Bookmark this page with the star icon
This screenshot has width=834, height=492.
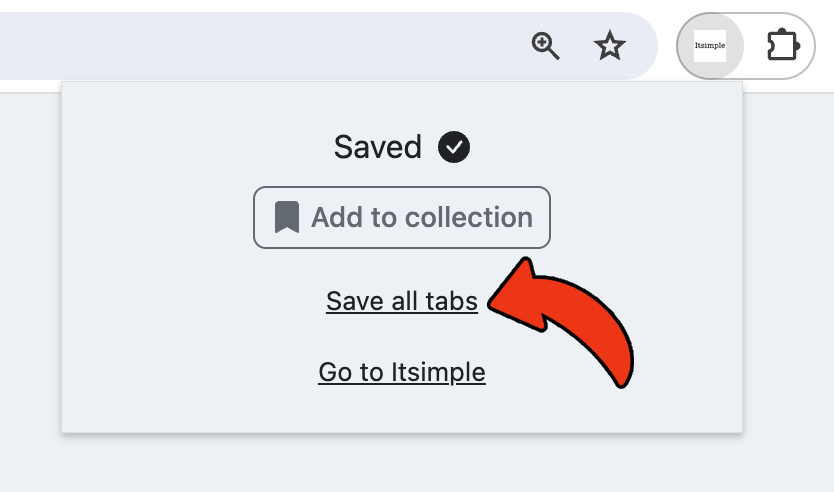[x=609, y=46]
